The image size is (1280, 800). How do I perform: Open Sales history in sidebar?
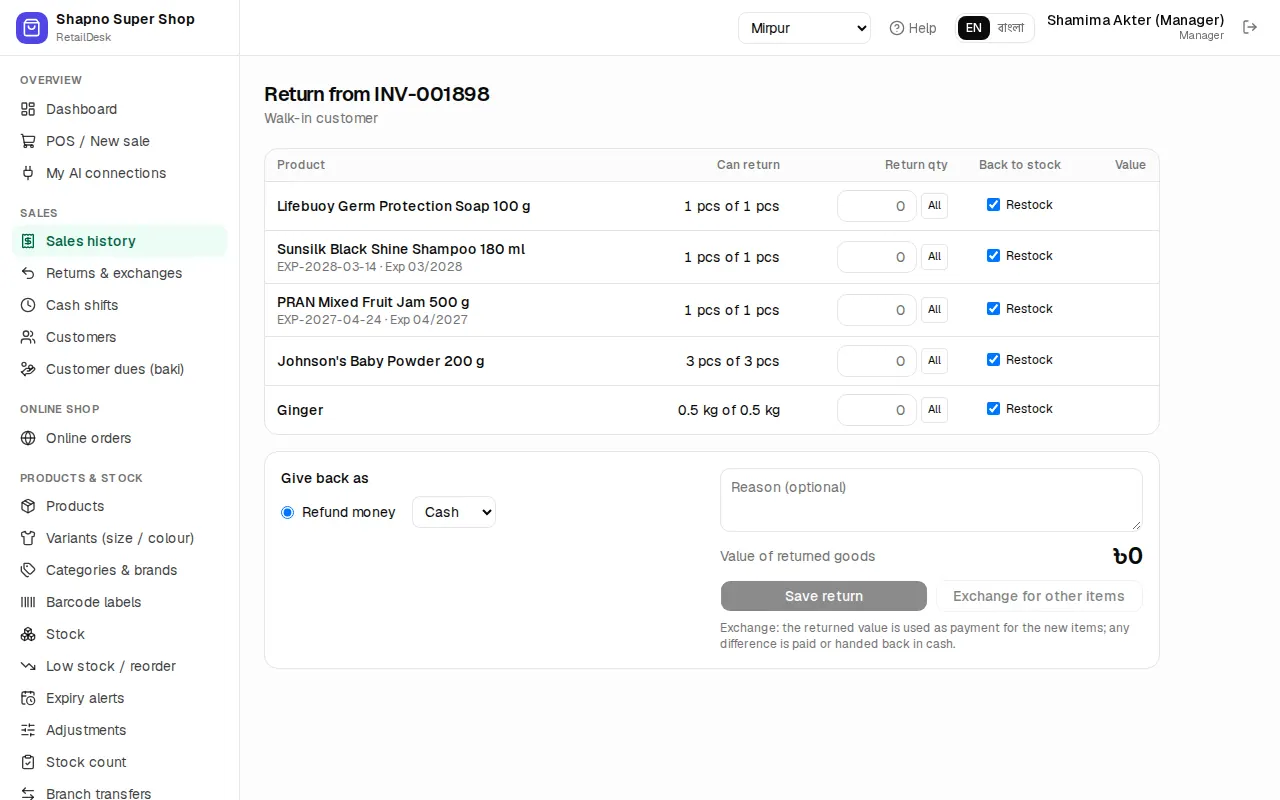(120, 241)
